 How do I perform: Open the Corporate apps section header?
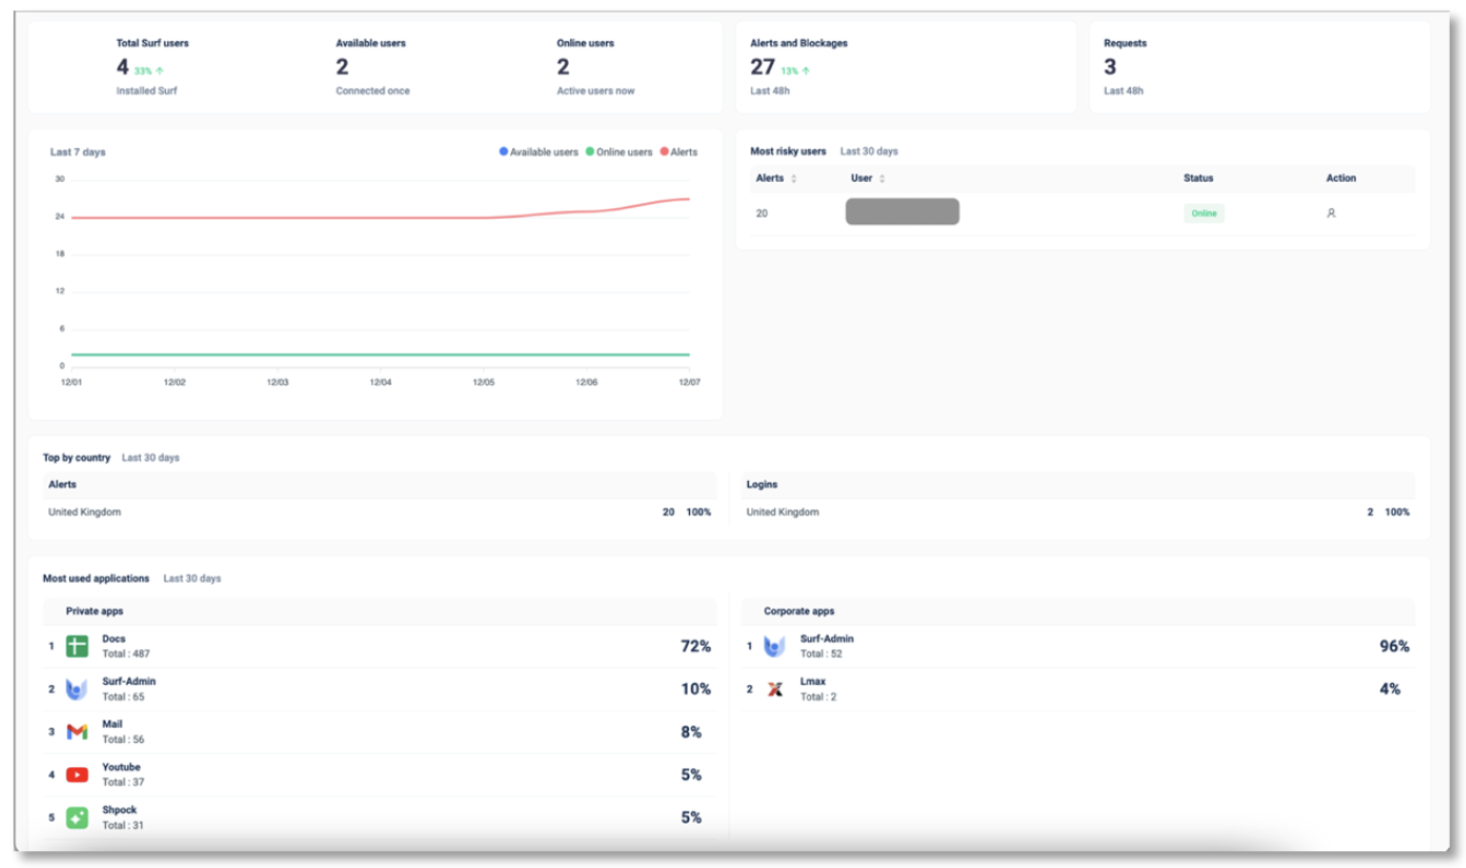pos(799,611)
